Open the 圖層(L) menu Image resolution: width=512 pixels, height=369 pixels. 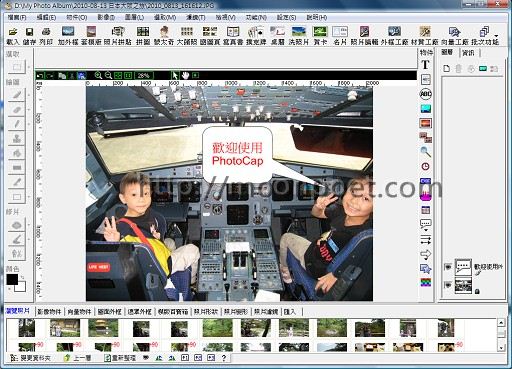134,17
